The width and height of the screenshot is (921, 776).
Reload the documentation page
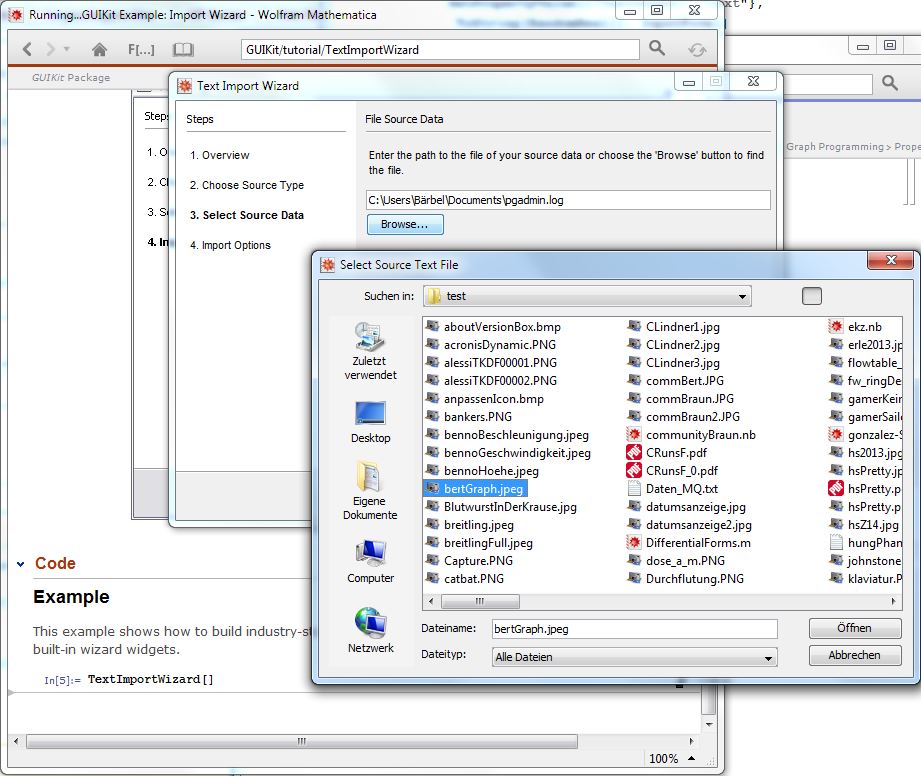click(697, 50)
